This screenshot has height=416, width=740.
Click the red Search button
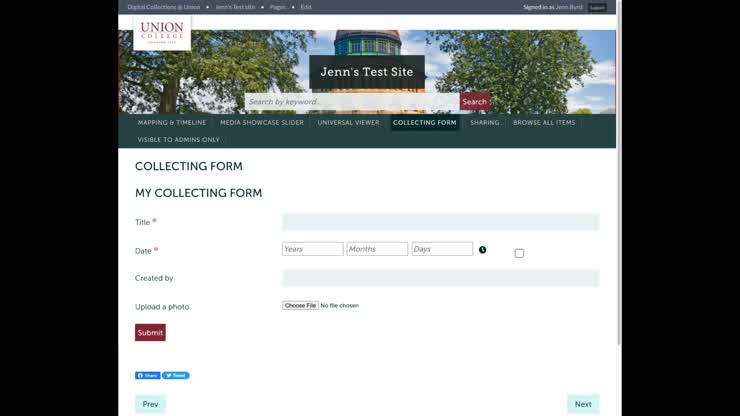(474, 102)
